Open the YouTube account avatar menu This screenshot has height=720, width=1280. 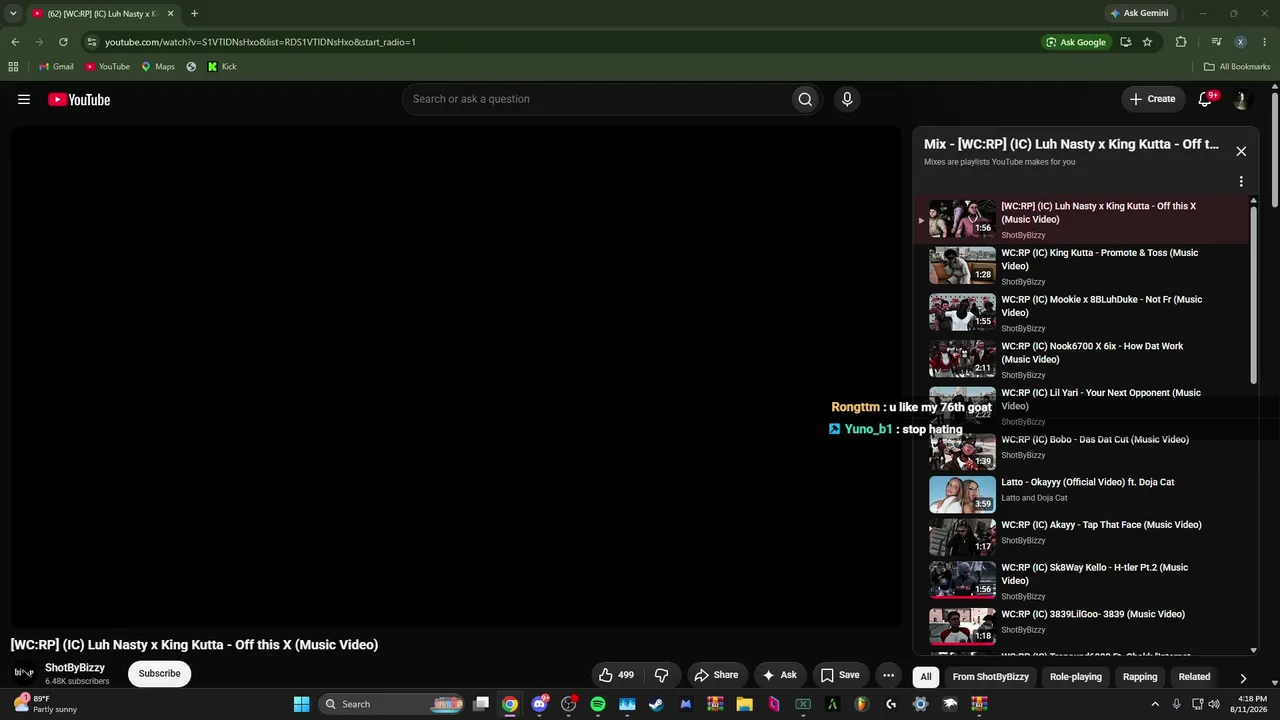pos(1241,99)
